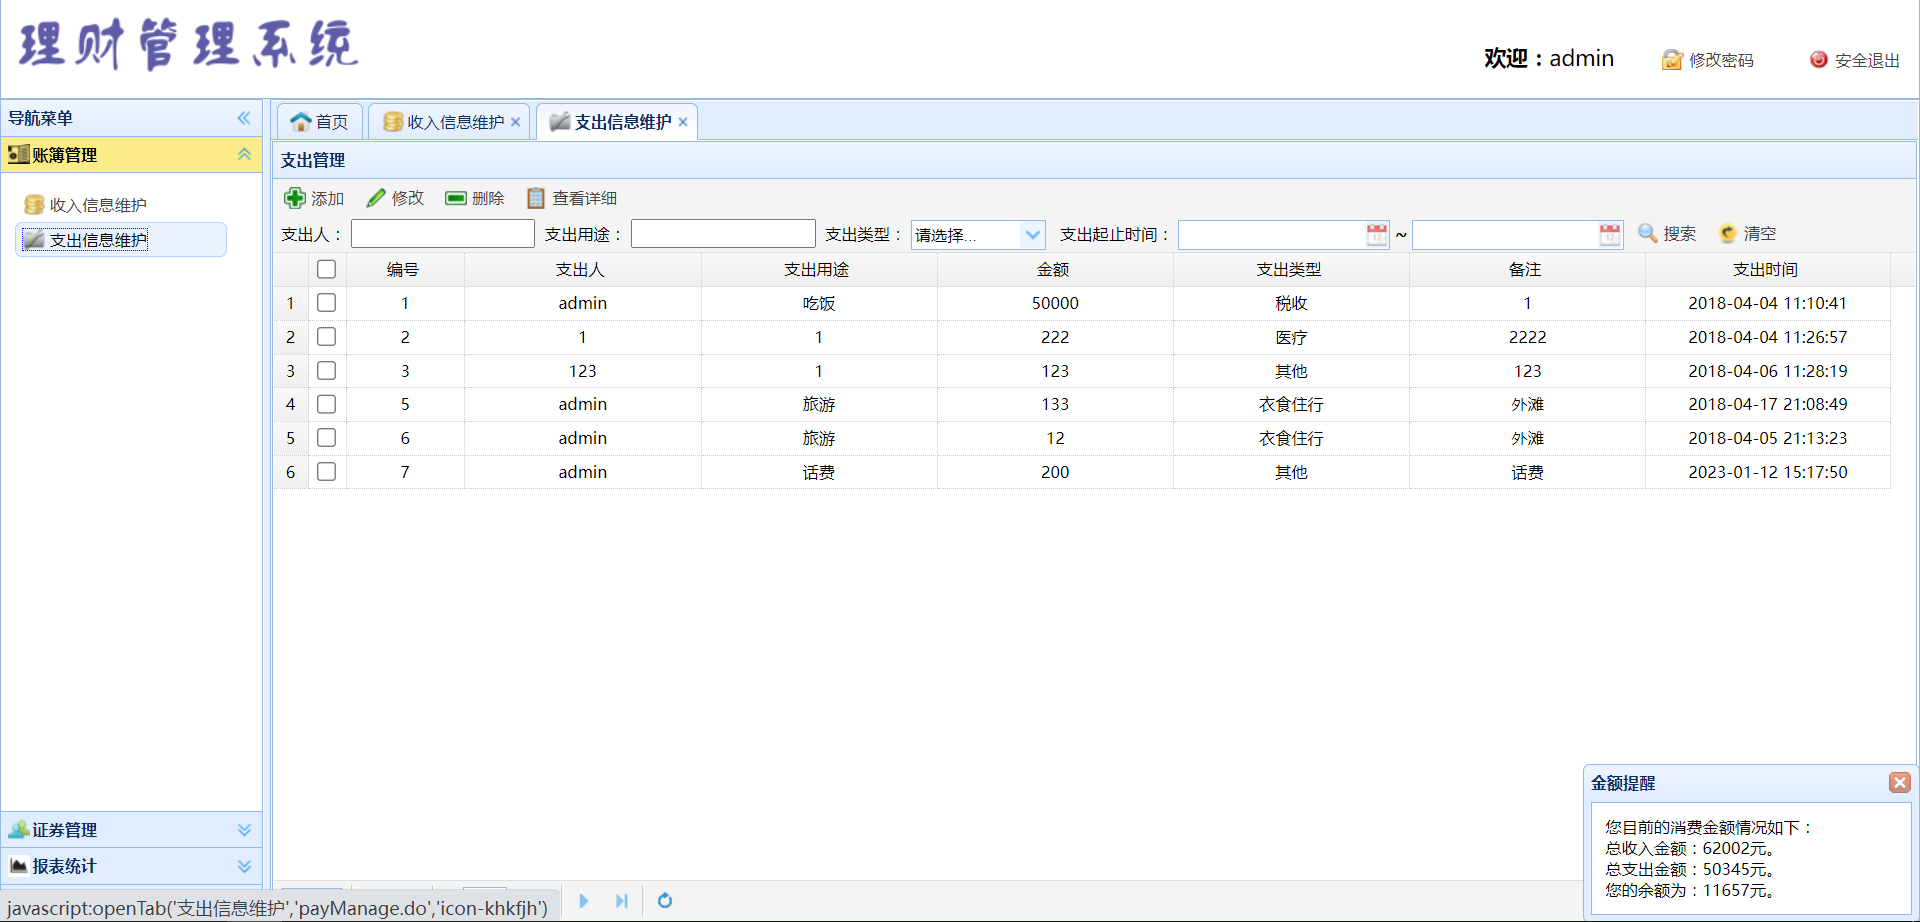1920x922 pixels.
Task: Switch to the 首页 tab
Action: click(319, 122)
